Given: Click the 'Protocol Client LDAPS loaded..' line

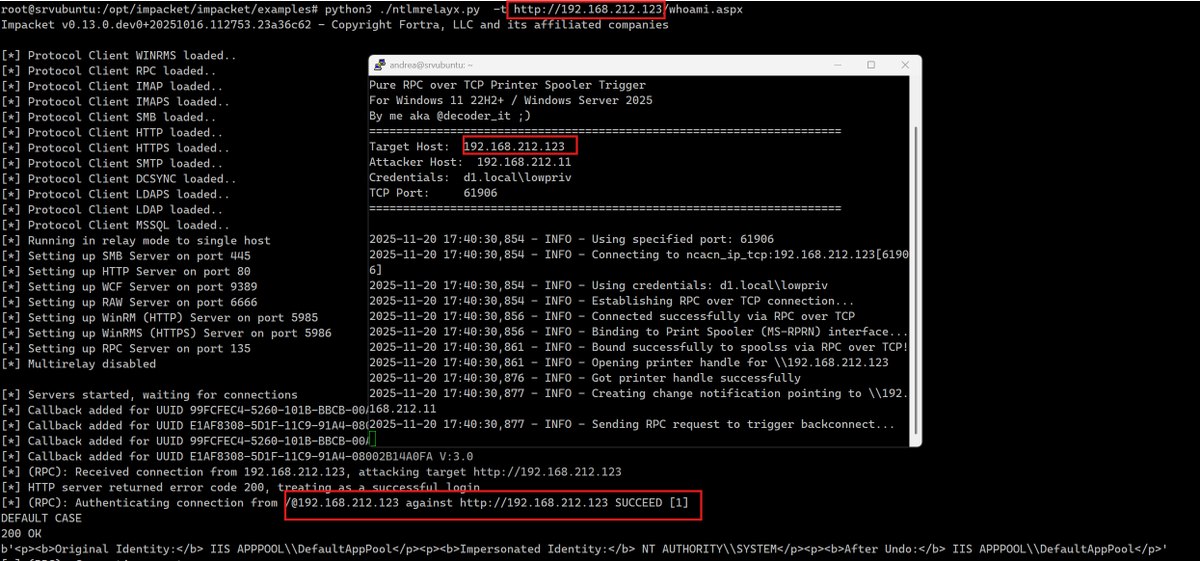Looking at the screenshot, I should 116,194.
